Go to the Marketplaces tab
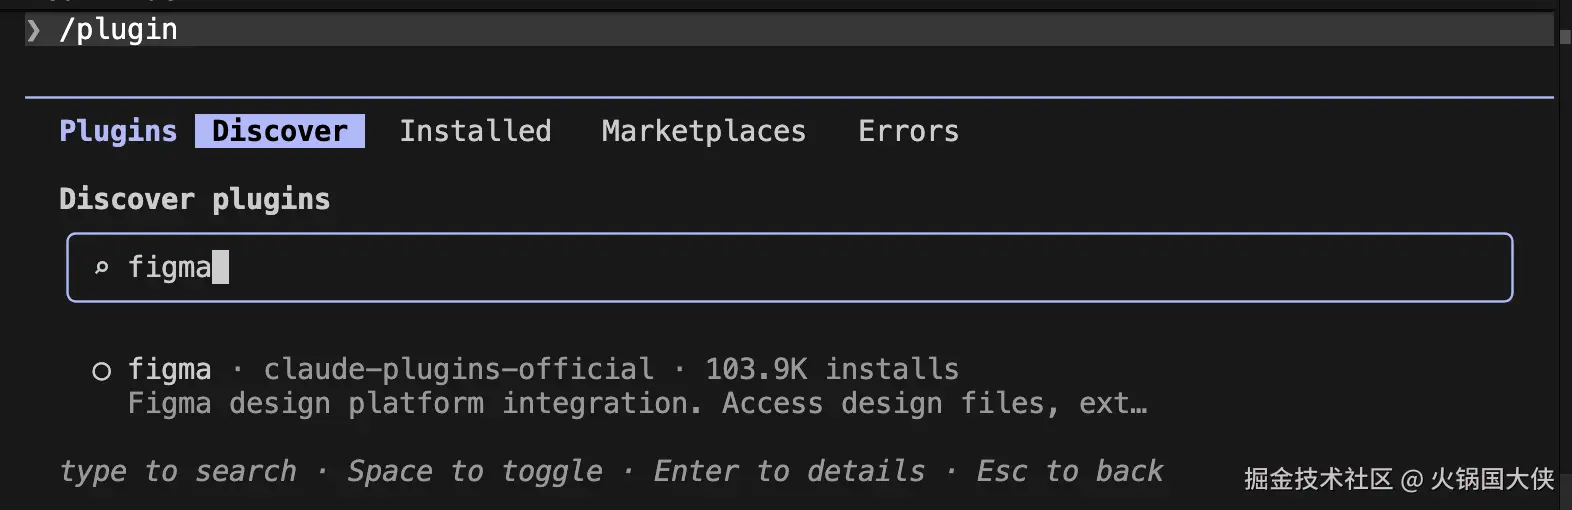The width and height of the screenshot is (1572, 510). (x=703, y=131)
